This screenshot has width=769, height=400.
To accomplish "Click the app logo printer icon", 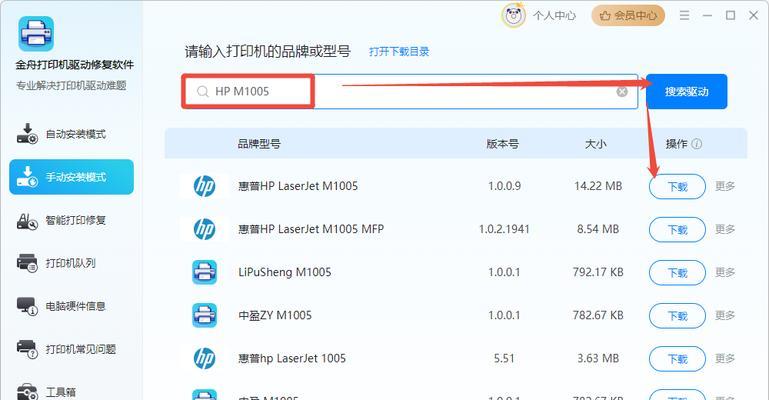I will point(36,33).
